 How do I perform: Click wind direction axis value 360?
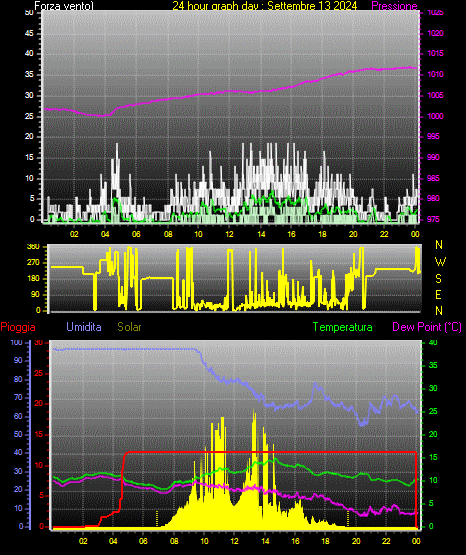tap(33, 247)
